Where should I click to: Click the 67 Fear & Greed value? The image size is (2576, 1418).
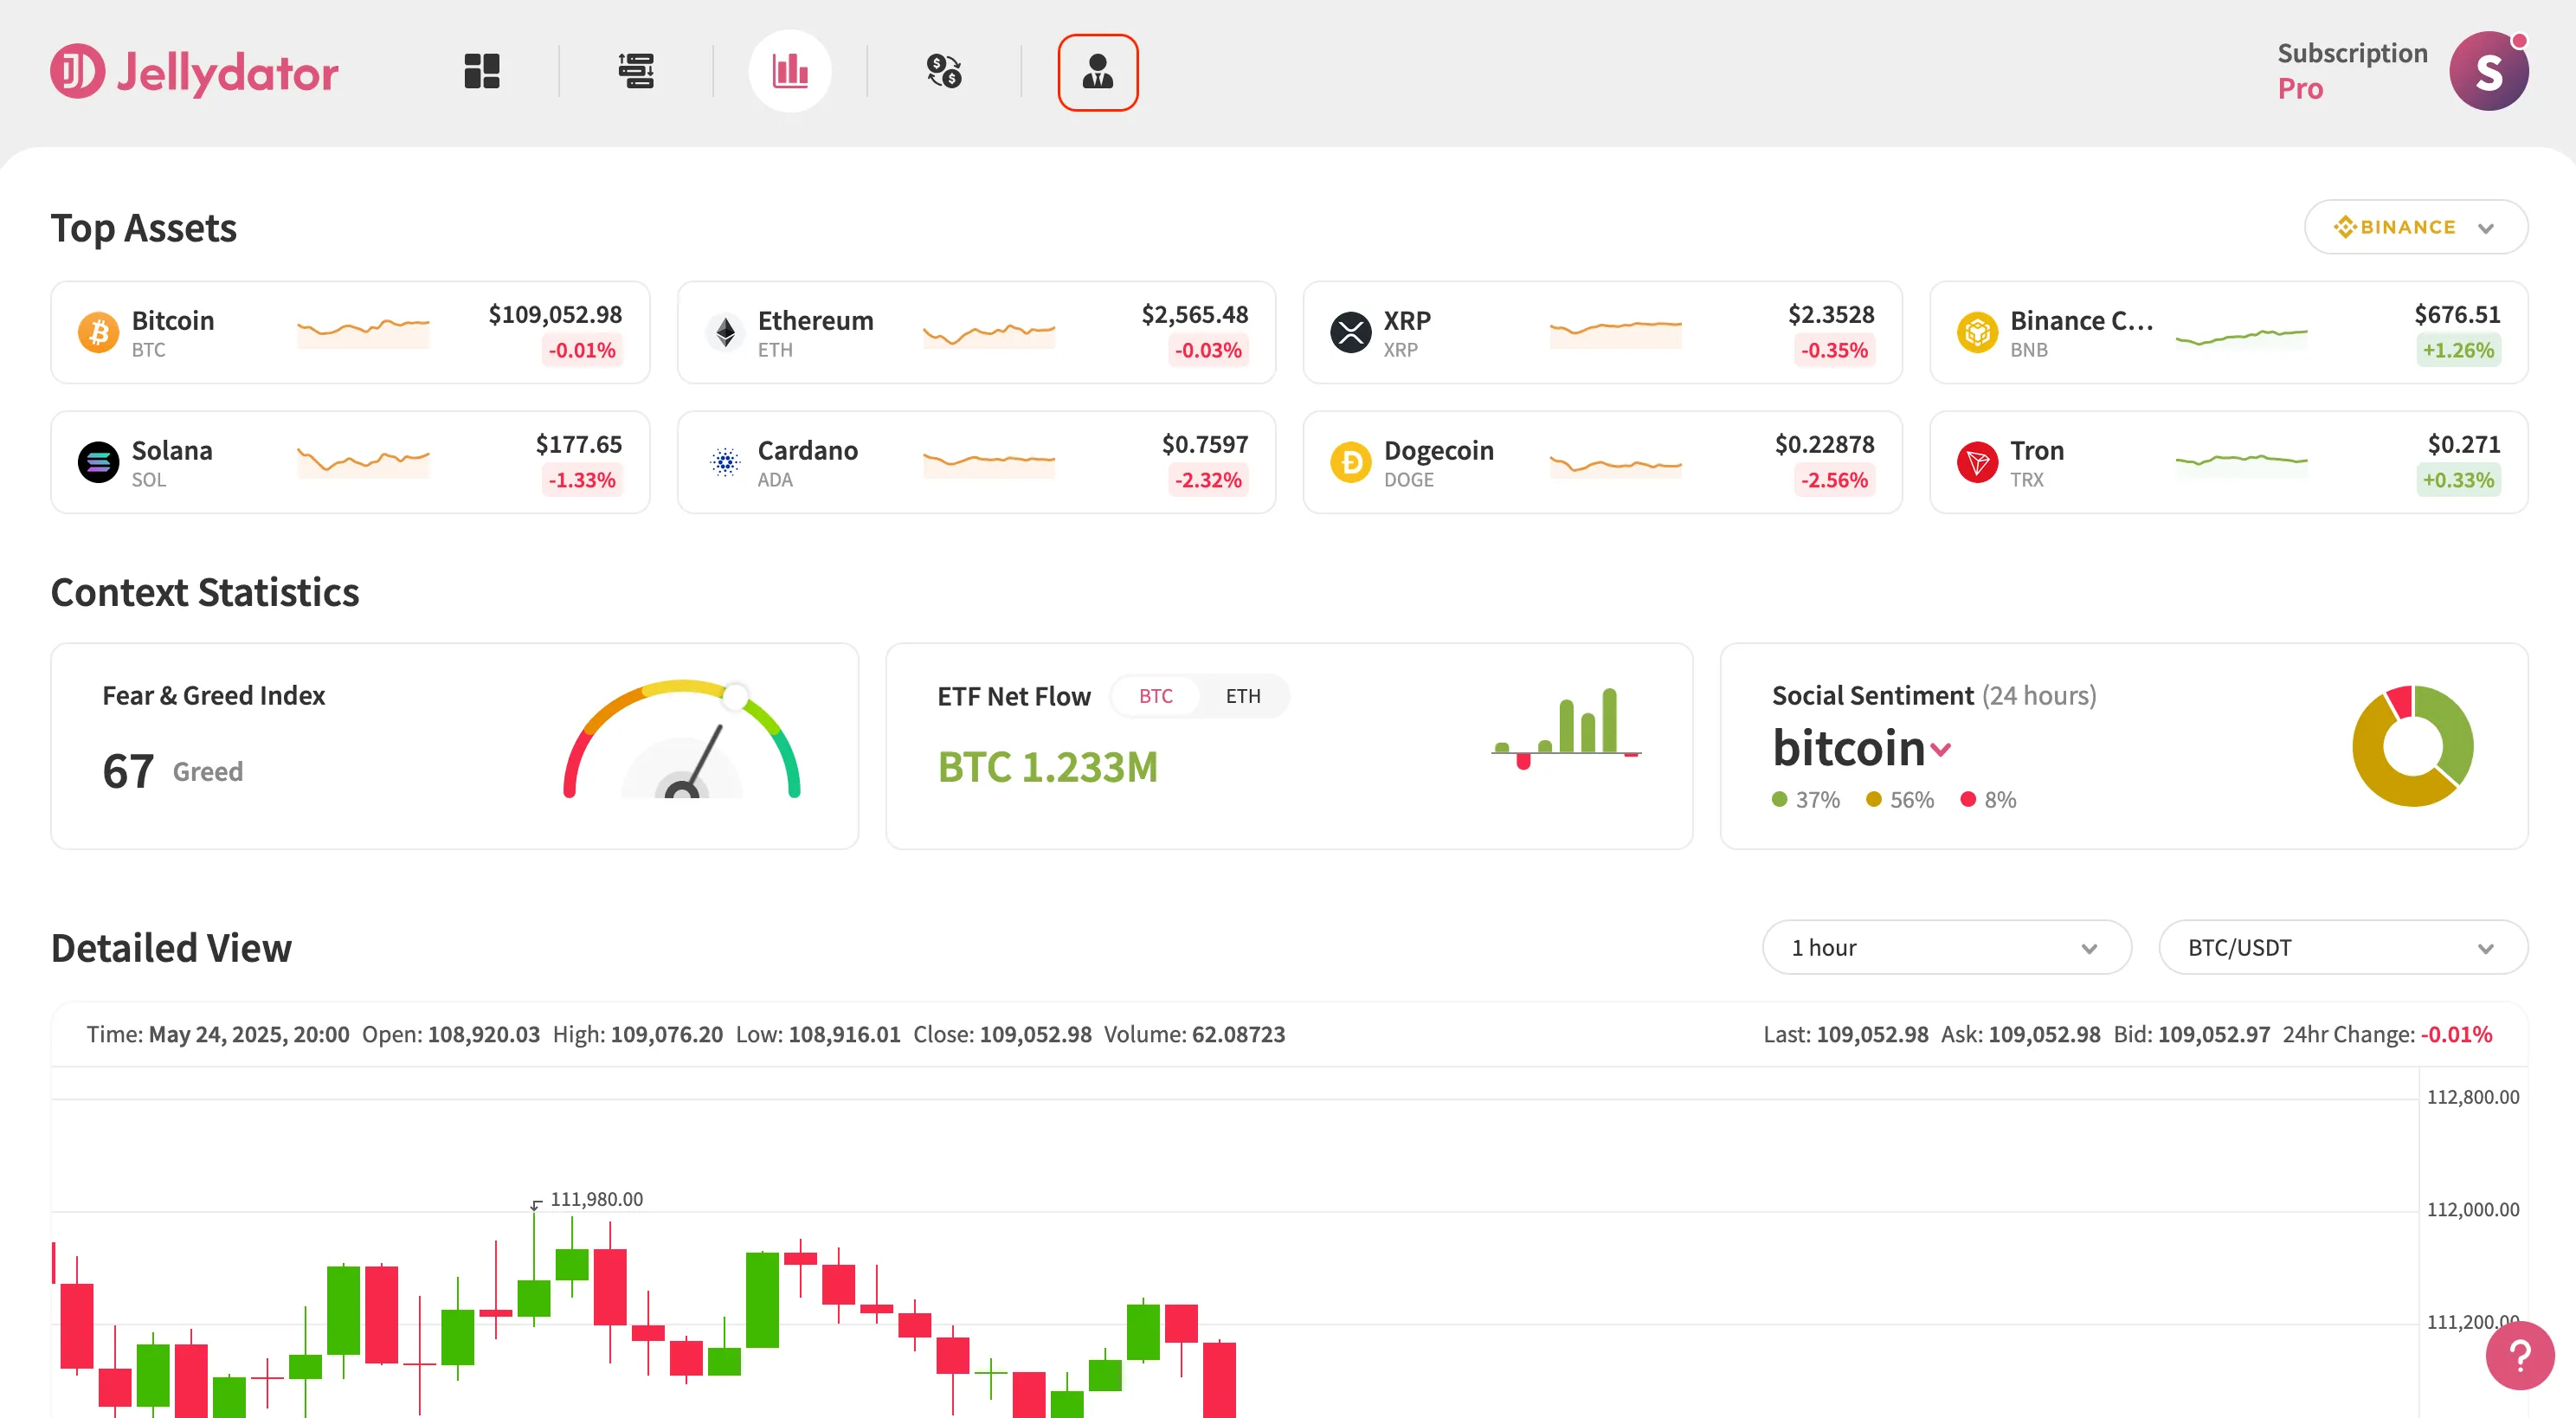pos(128,771)
